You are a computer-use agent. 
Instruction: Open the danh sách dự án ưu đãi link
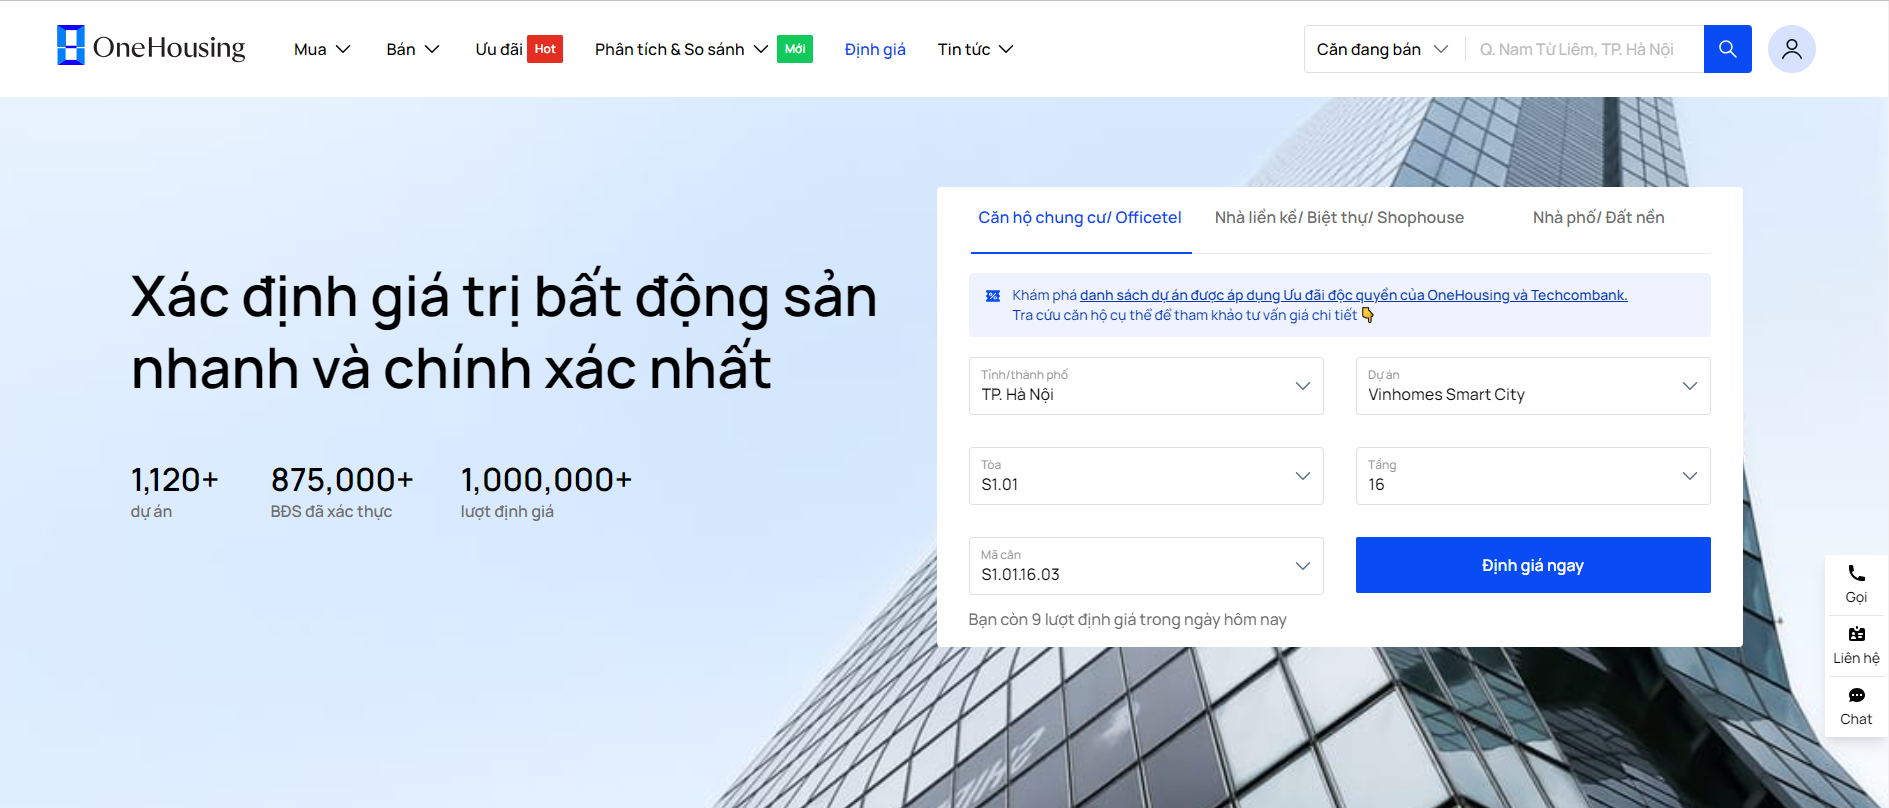[1353, 295]
